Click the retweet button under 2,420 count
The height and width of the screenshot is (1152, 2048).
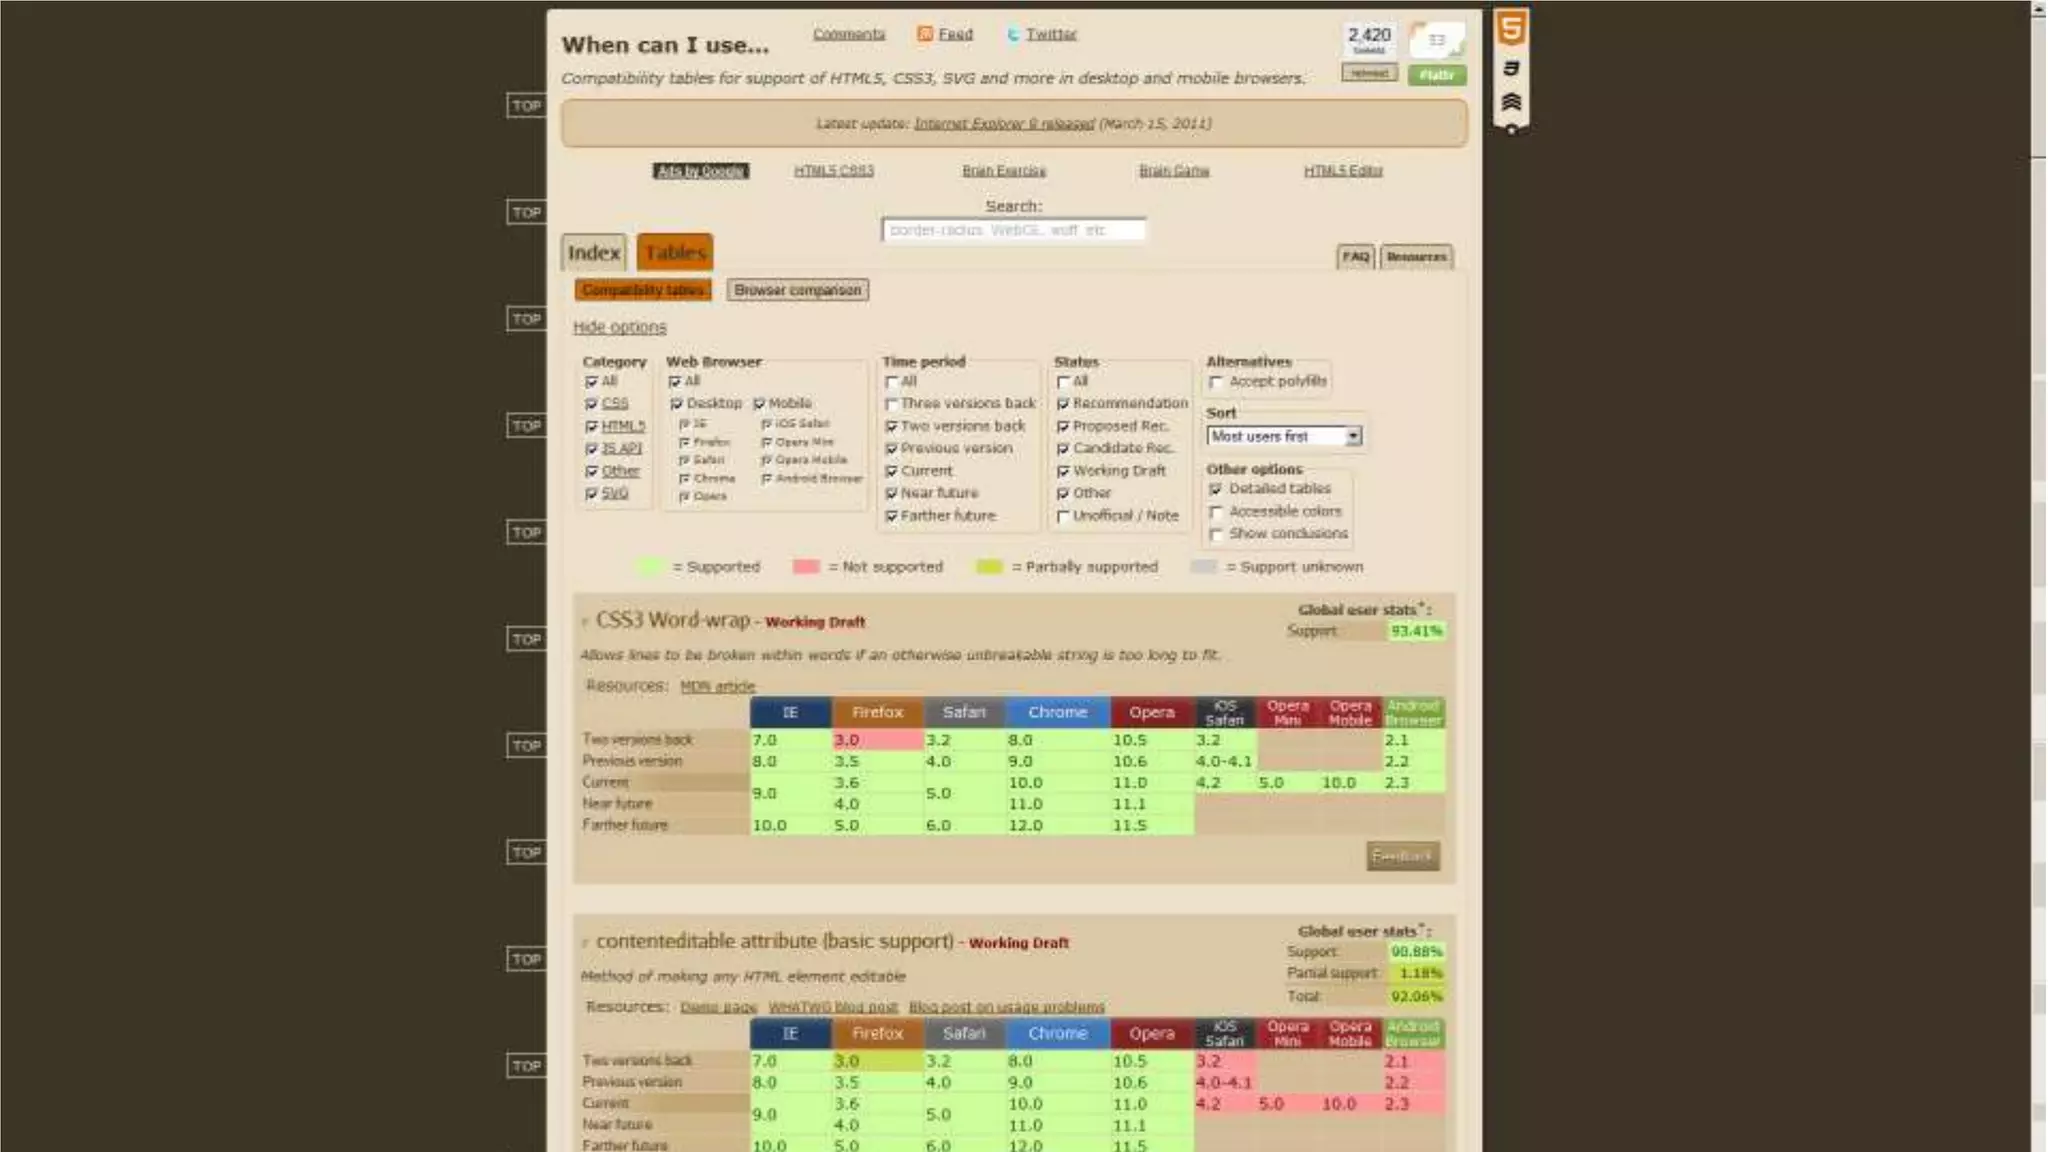[1369, 74]
